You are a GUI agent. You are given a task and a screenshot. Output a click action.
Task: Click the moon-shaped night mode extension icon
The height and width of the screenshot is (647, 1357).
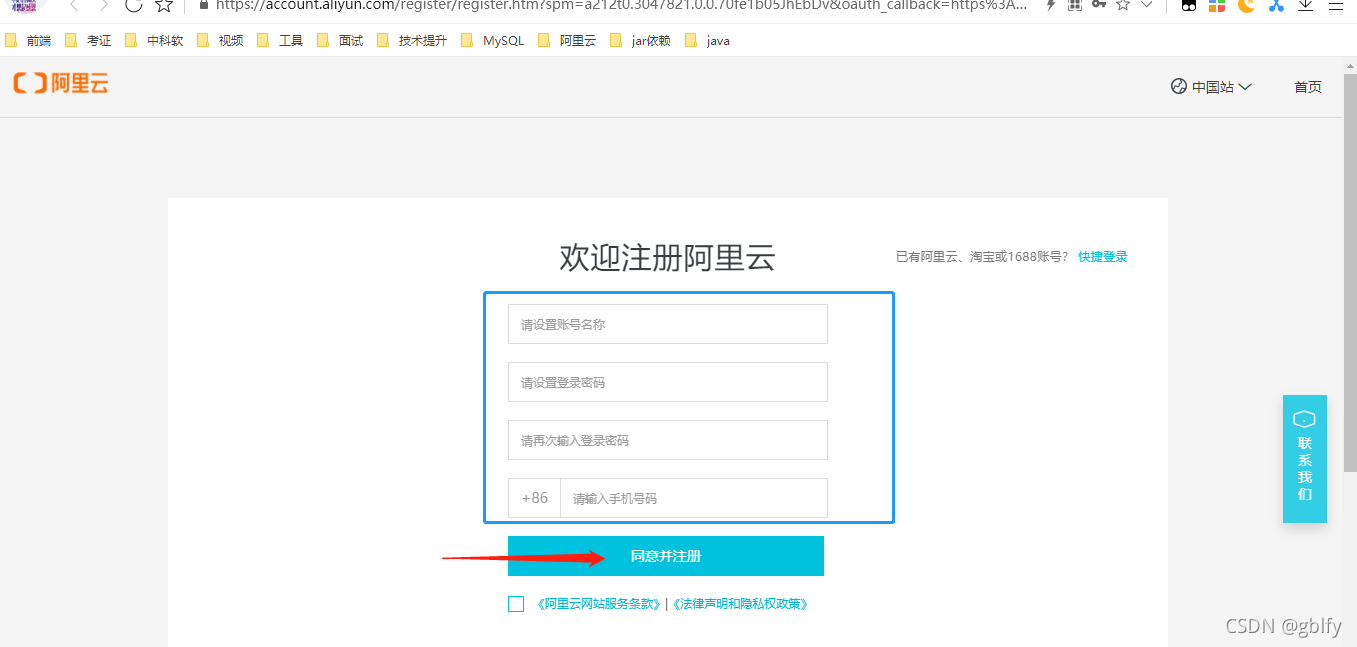click(x=1247, y=7)
